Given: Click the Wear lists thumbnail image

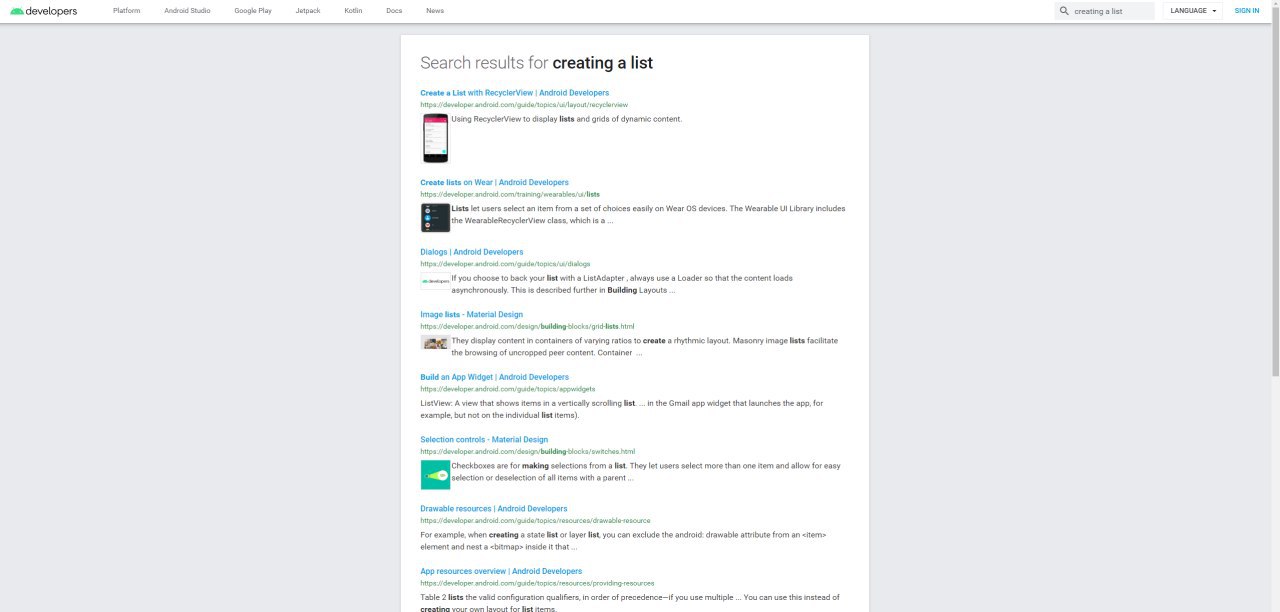Looking at the screenshot, I should (x=435, y=218).
